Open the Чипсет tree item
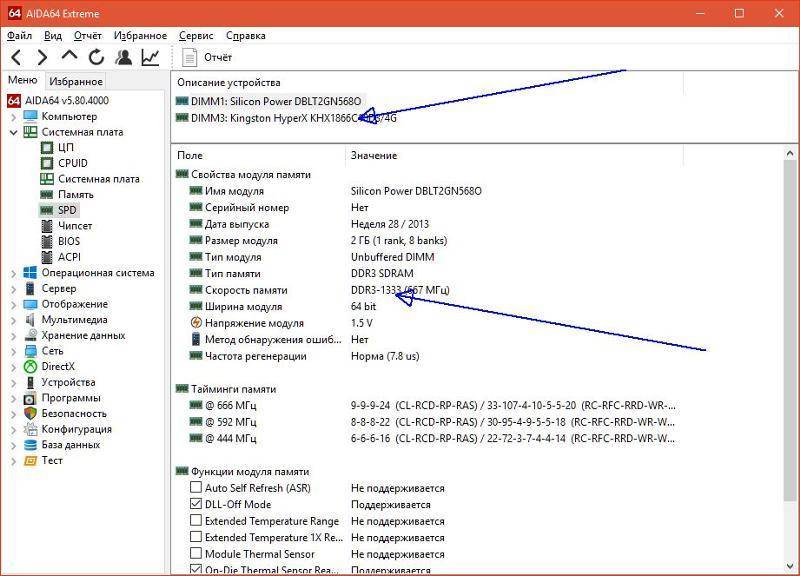This screenshot has width=800, height=576. (x=75, y=226)
